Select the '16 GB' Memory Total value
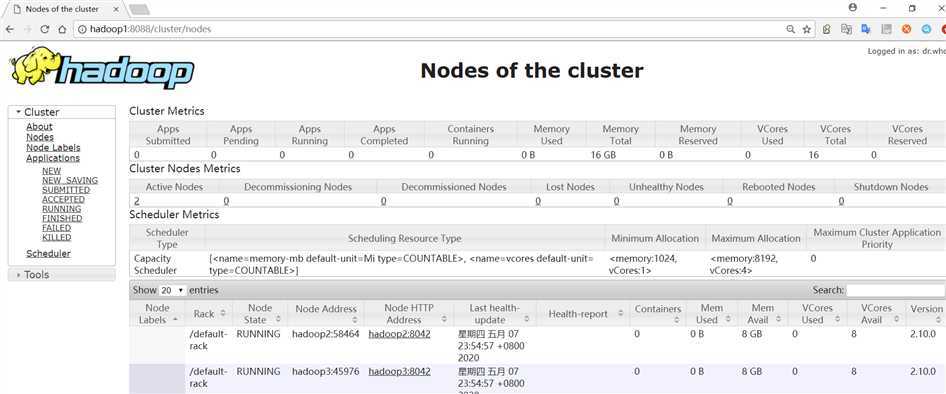The image size is (946, 394). click(x=603, y=155)
